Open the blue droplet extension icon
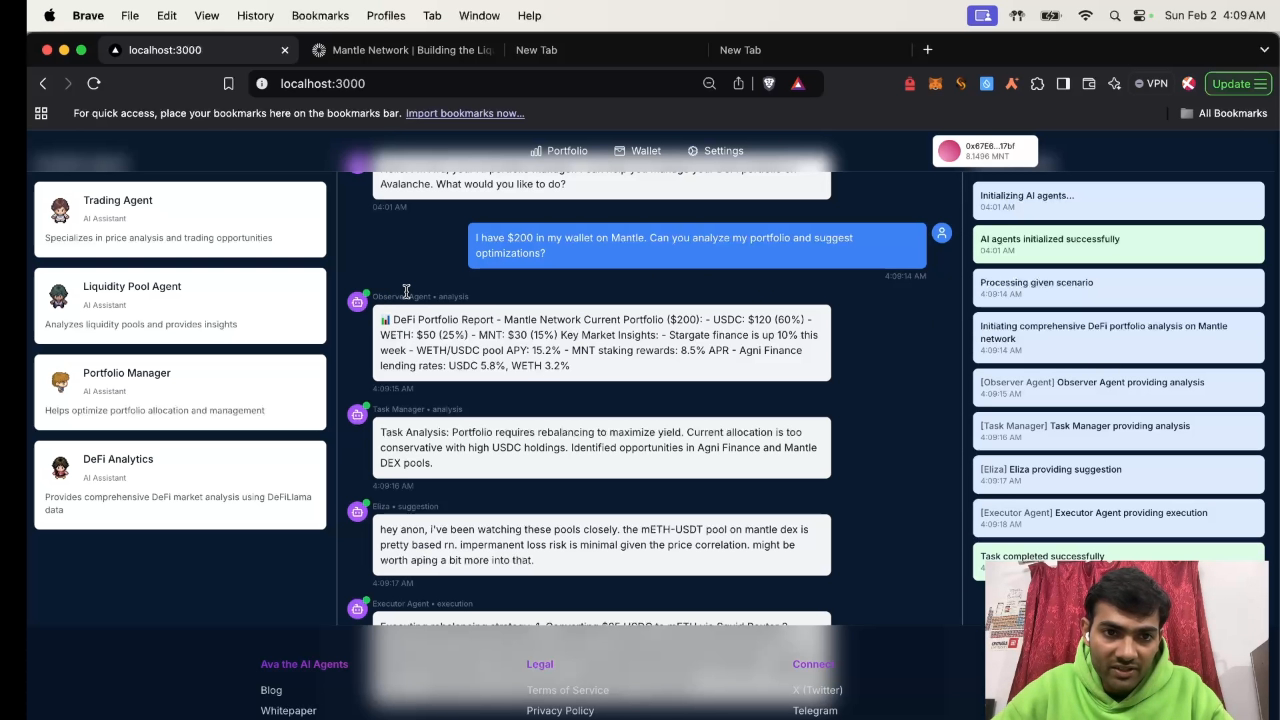This screenshot has height=720, width=1280. pos(986,84)
